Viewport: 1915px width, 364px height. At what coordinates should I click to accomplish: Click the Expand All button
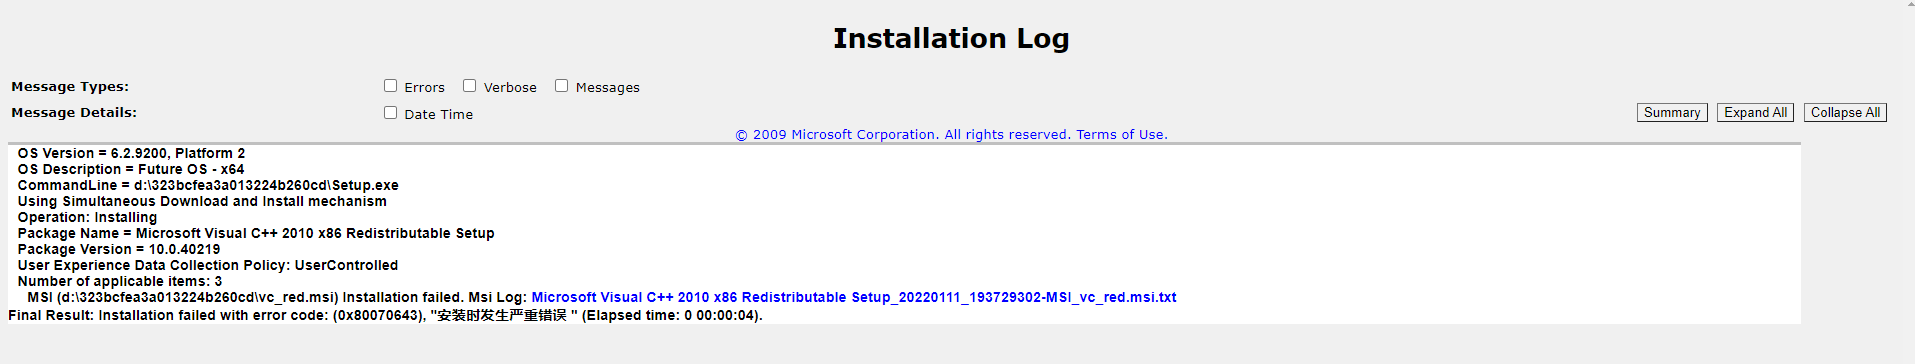coord(1755,113)
